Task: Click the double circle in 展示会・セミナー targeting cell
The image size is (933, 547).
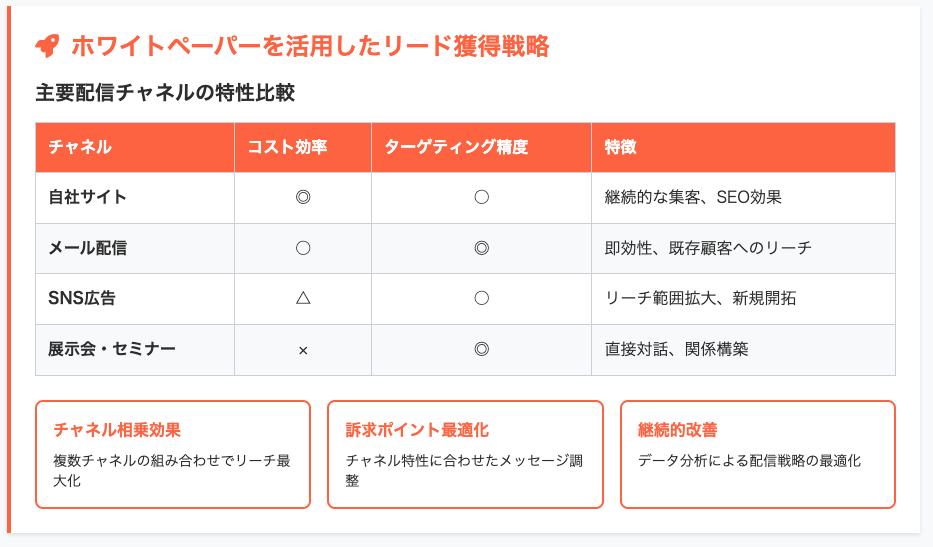Action: (x=481, y=349)
